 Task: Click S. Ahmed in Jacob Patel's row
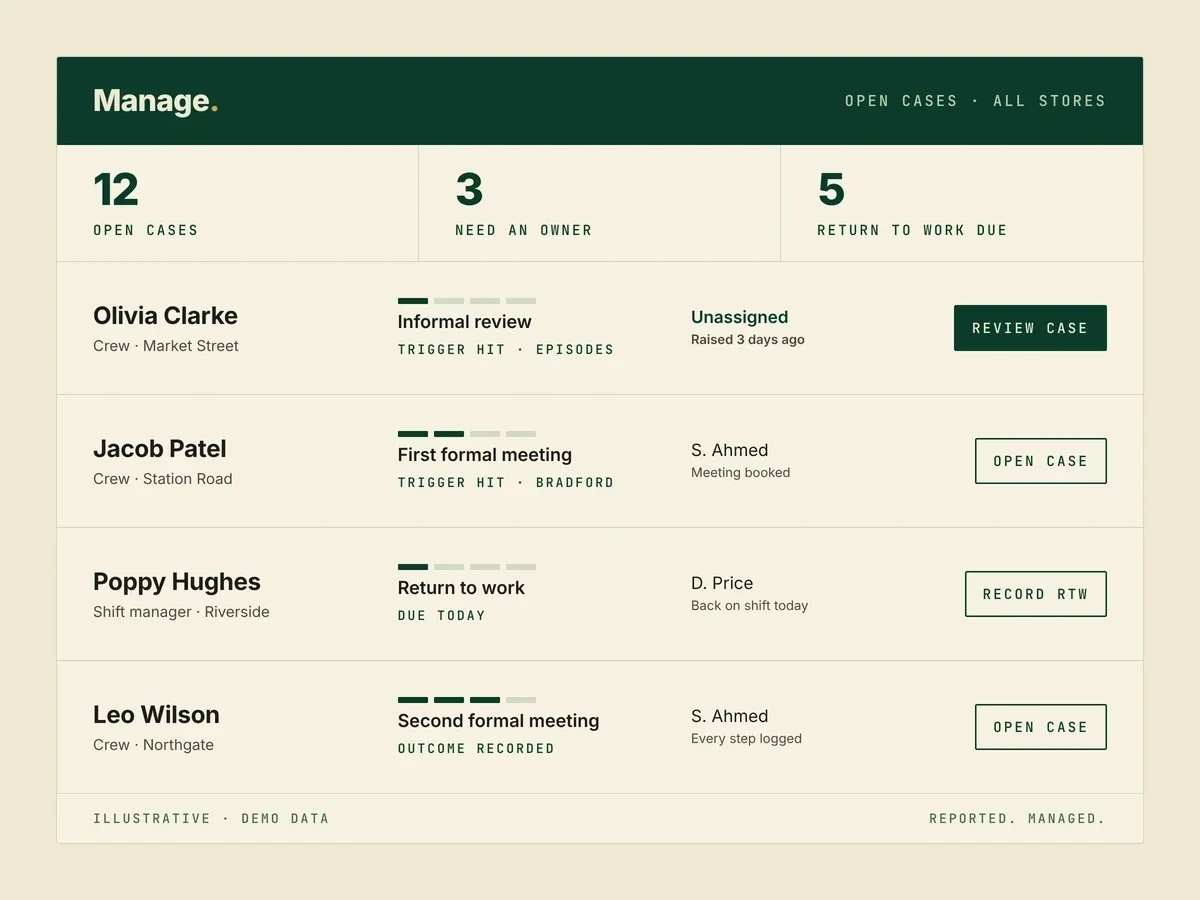click(x=730, y=450)
